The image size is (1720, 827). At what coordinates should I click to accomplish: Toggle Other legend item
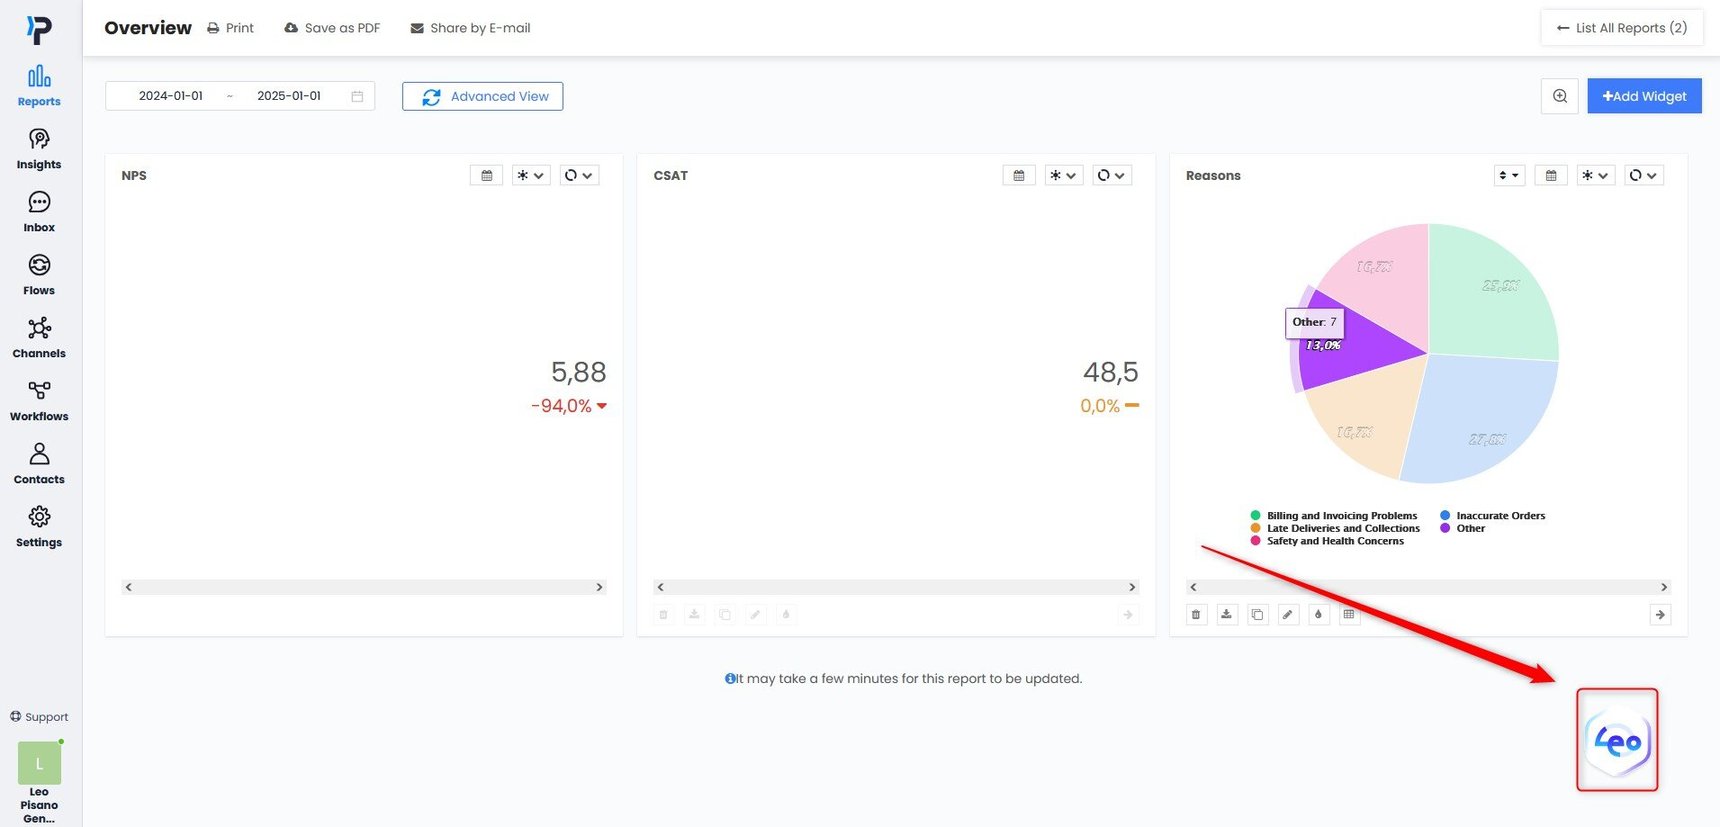(1463, 528)
